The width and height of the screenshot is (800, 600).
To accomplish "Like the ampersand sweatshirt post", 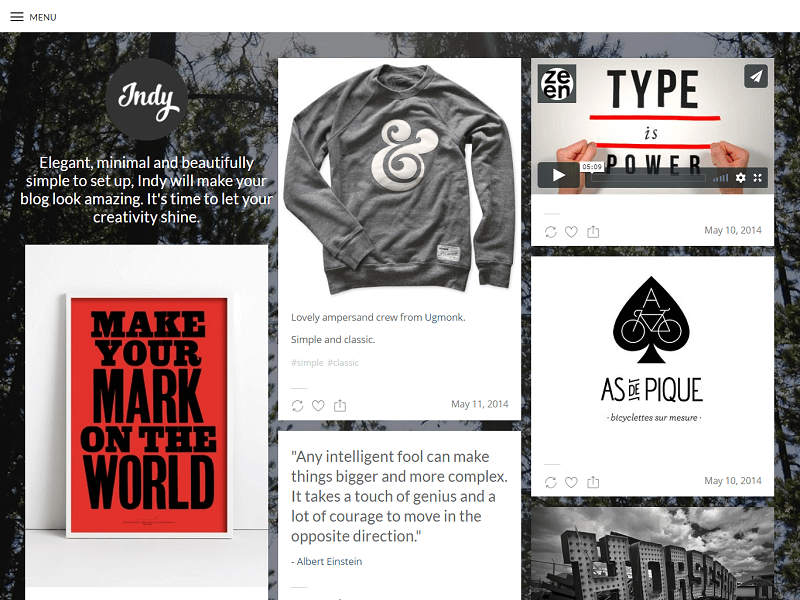I will click(x=318, y=406).
